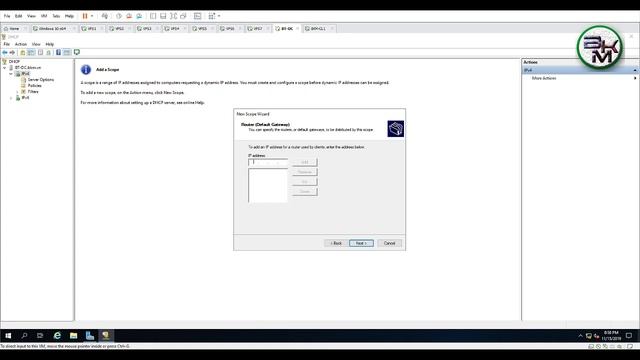Open the DHCP console View menu
Screen dimensions: 640x360
pyautogui.click(x=36, y=44)
